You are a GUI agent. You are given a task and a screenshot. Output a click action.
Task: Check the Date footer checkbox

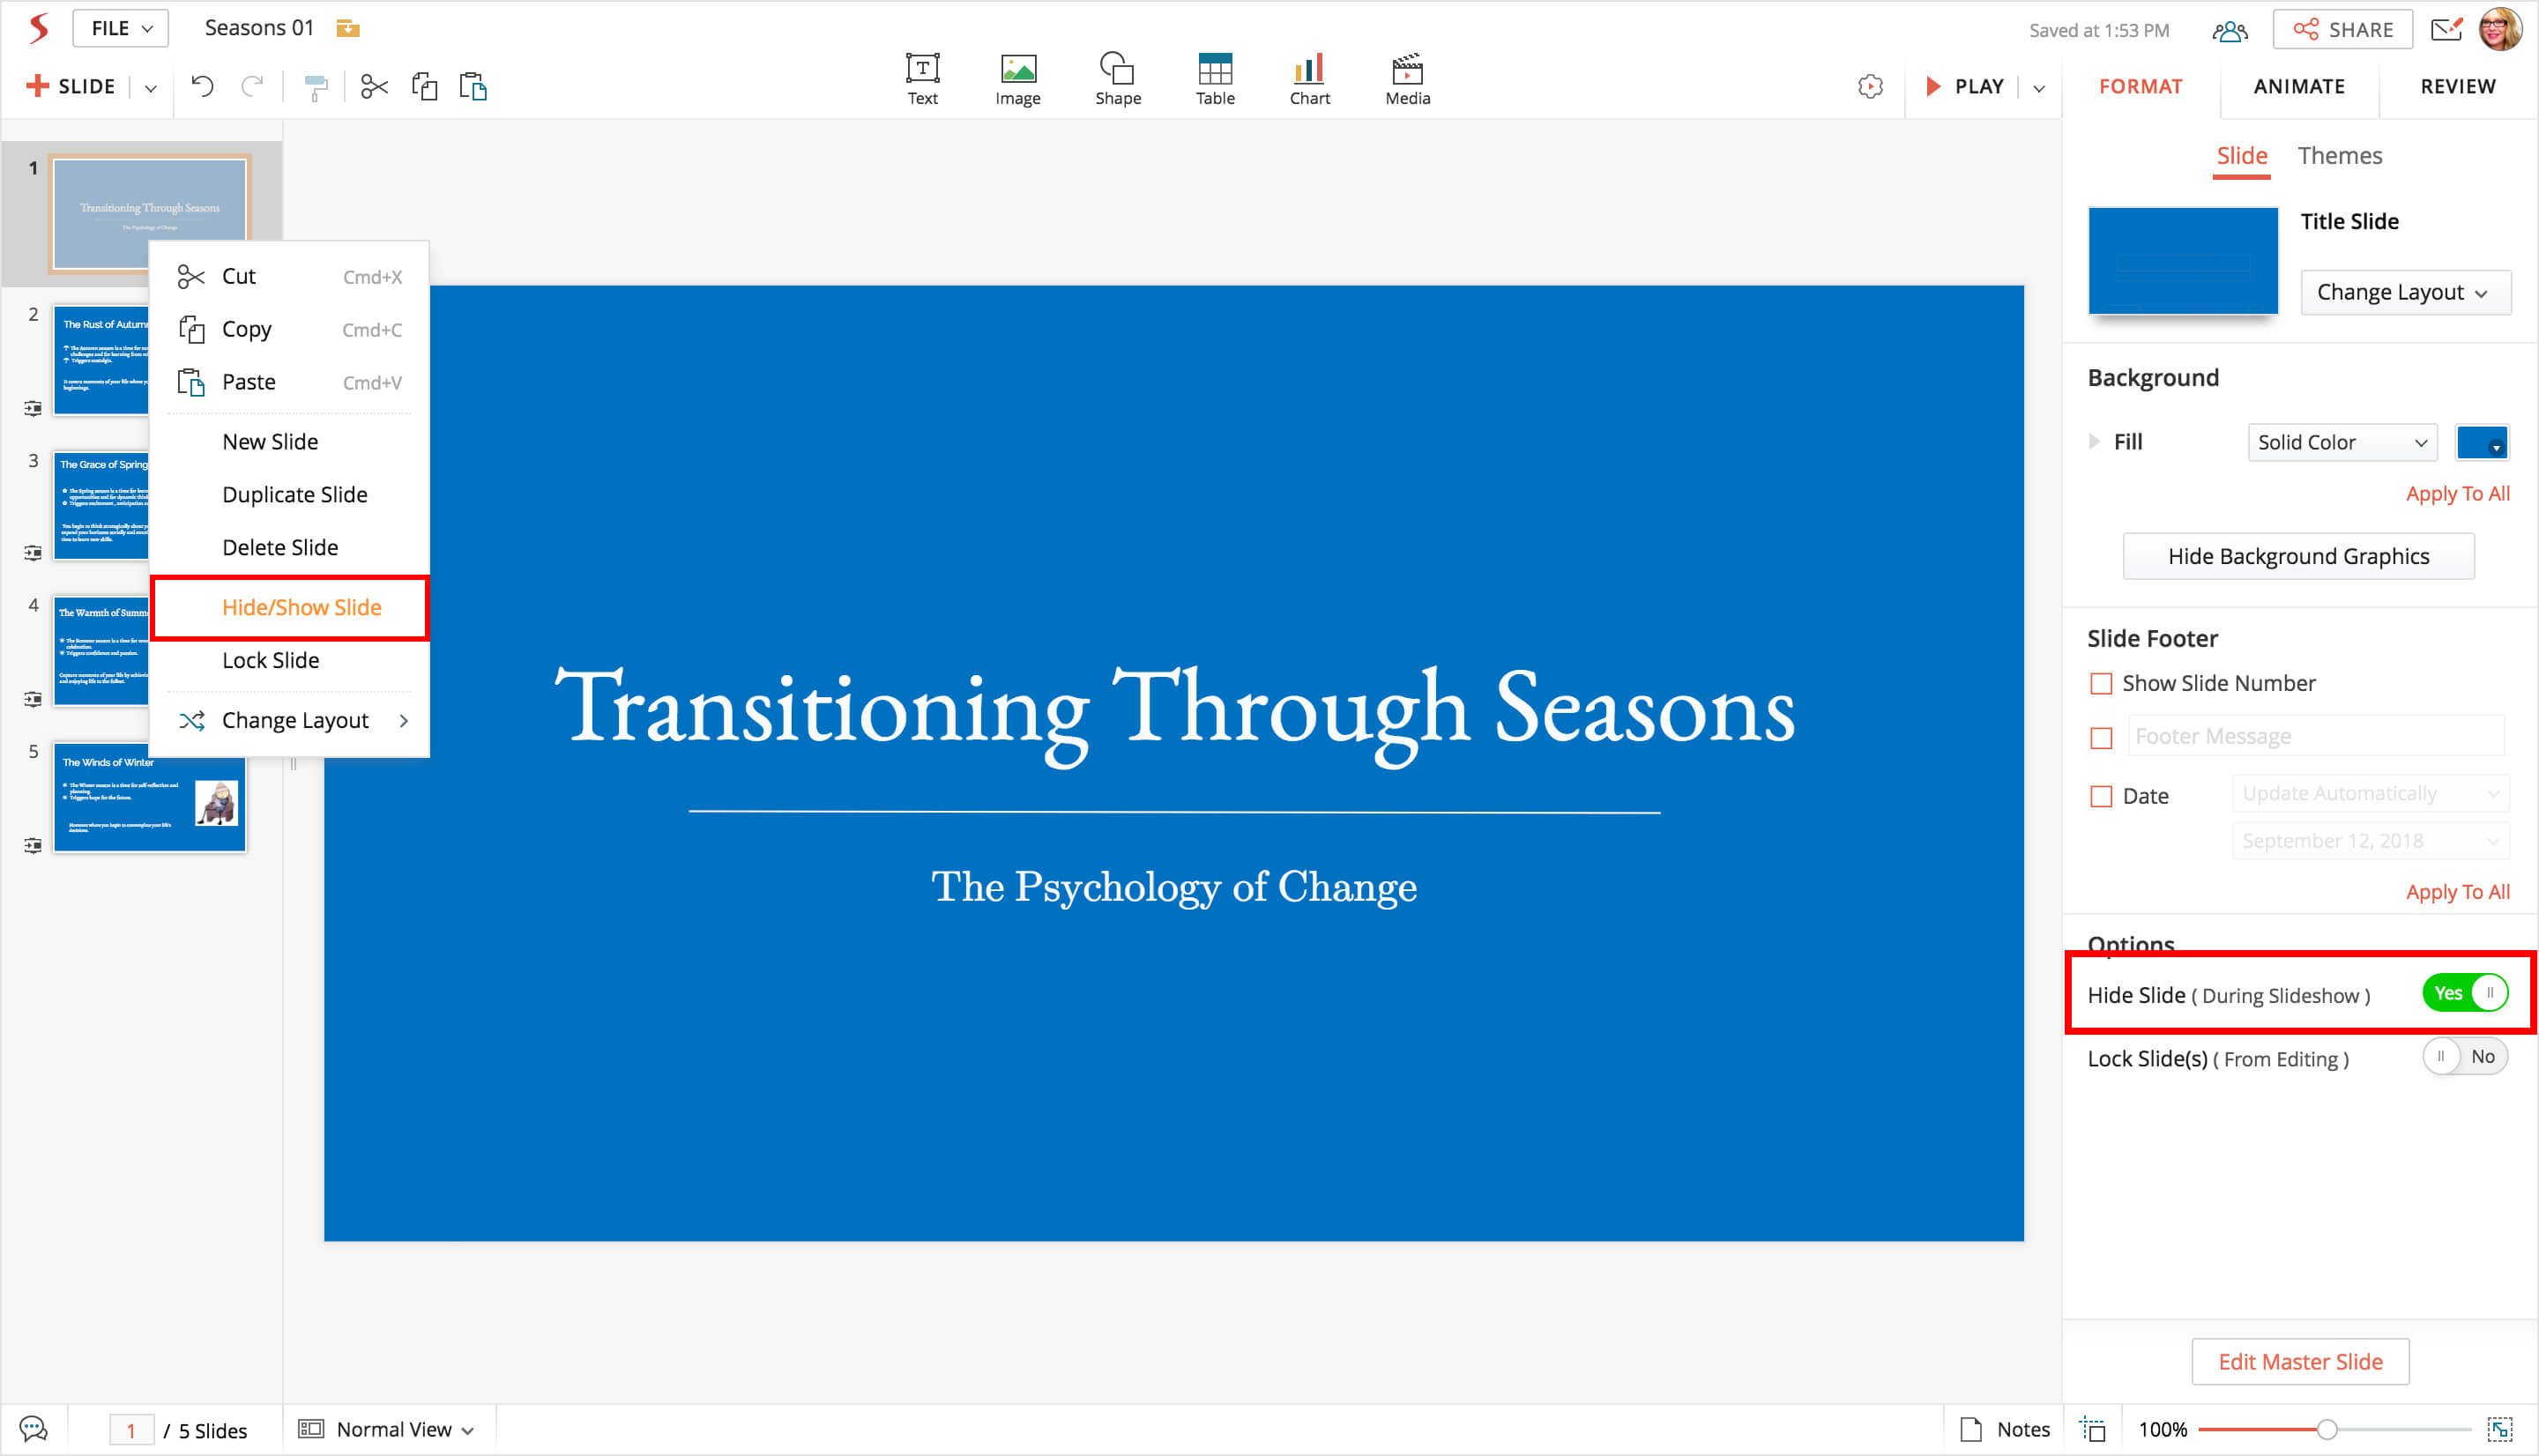click(x=2101, y=797)
